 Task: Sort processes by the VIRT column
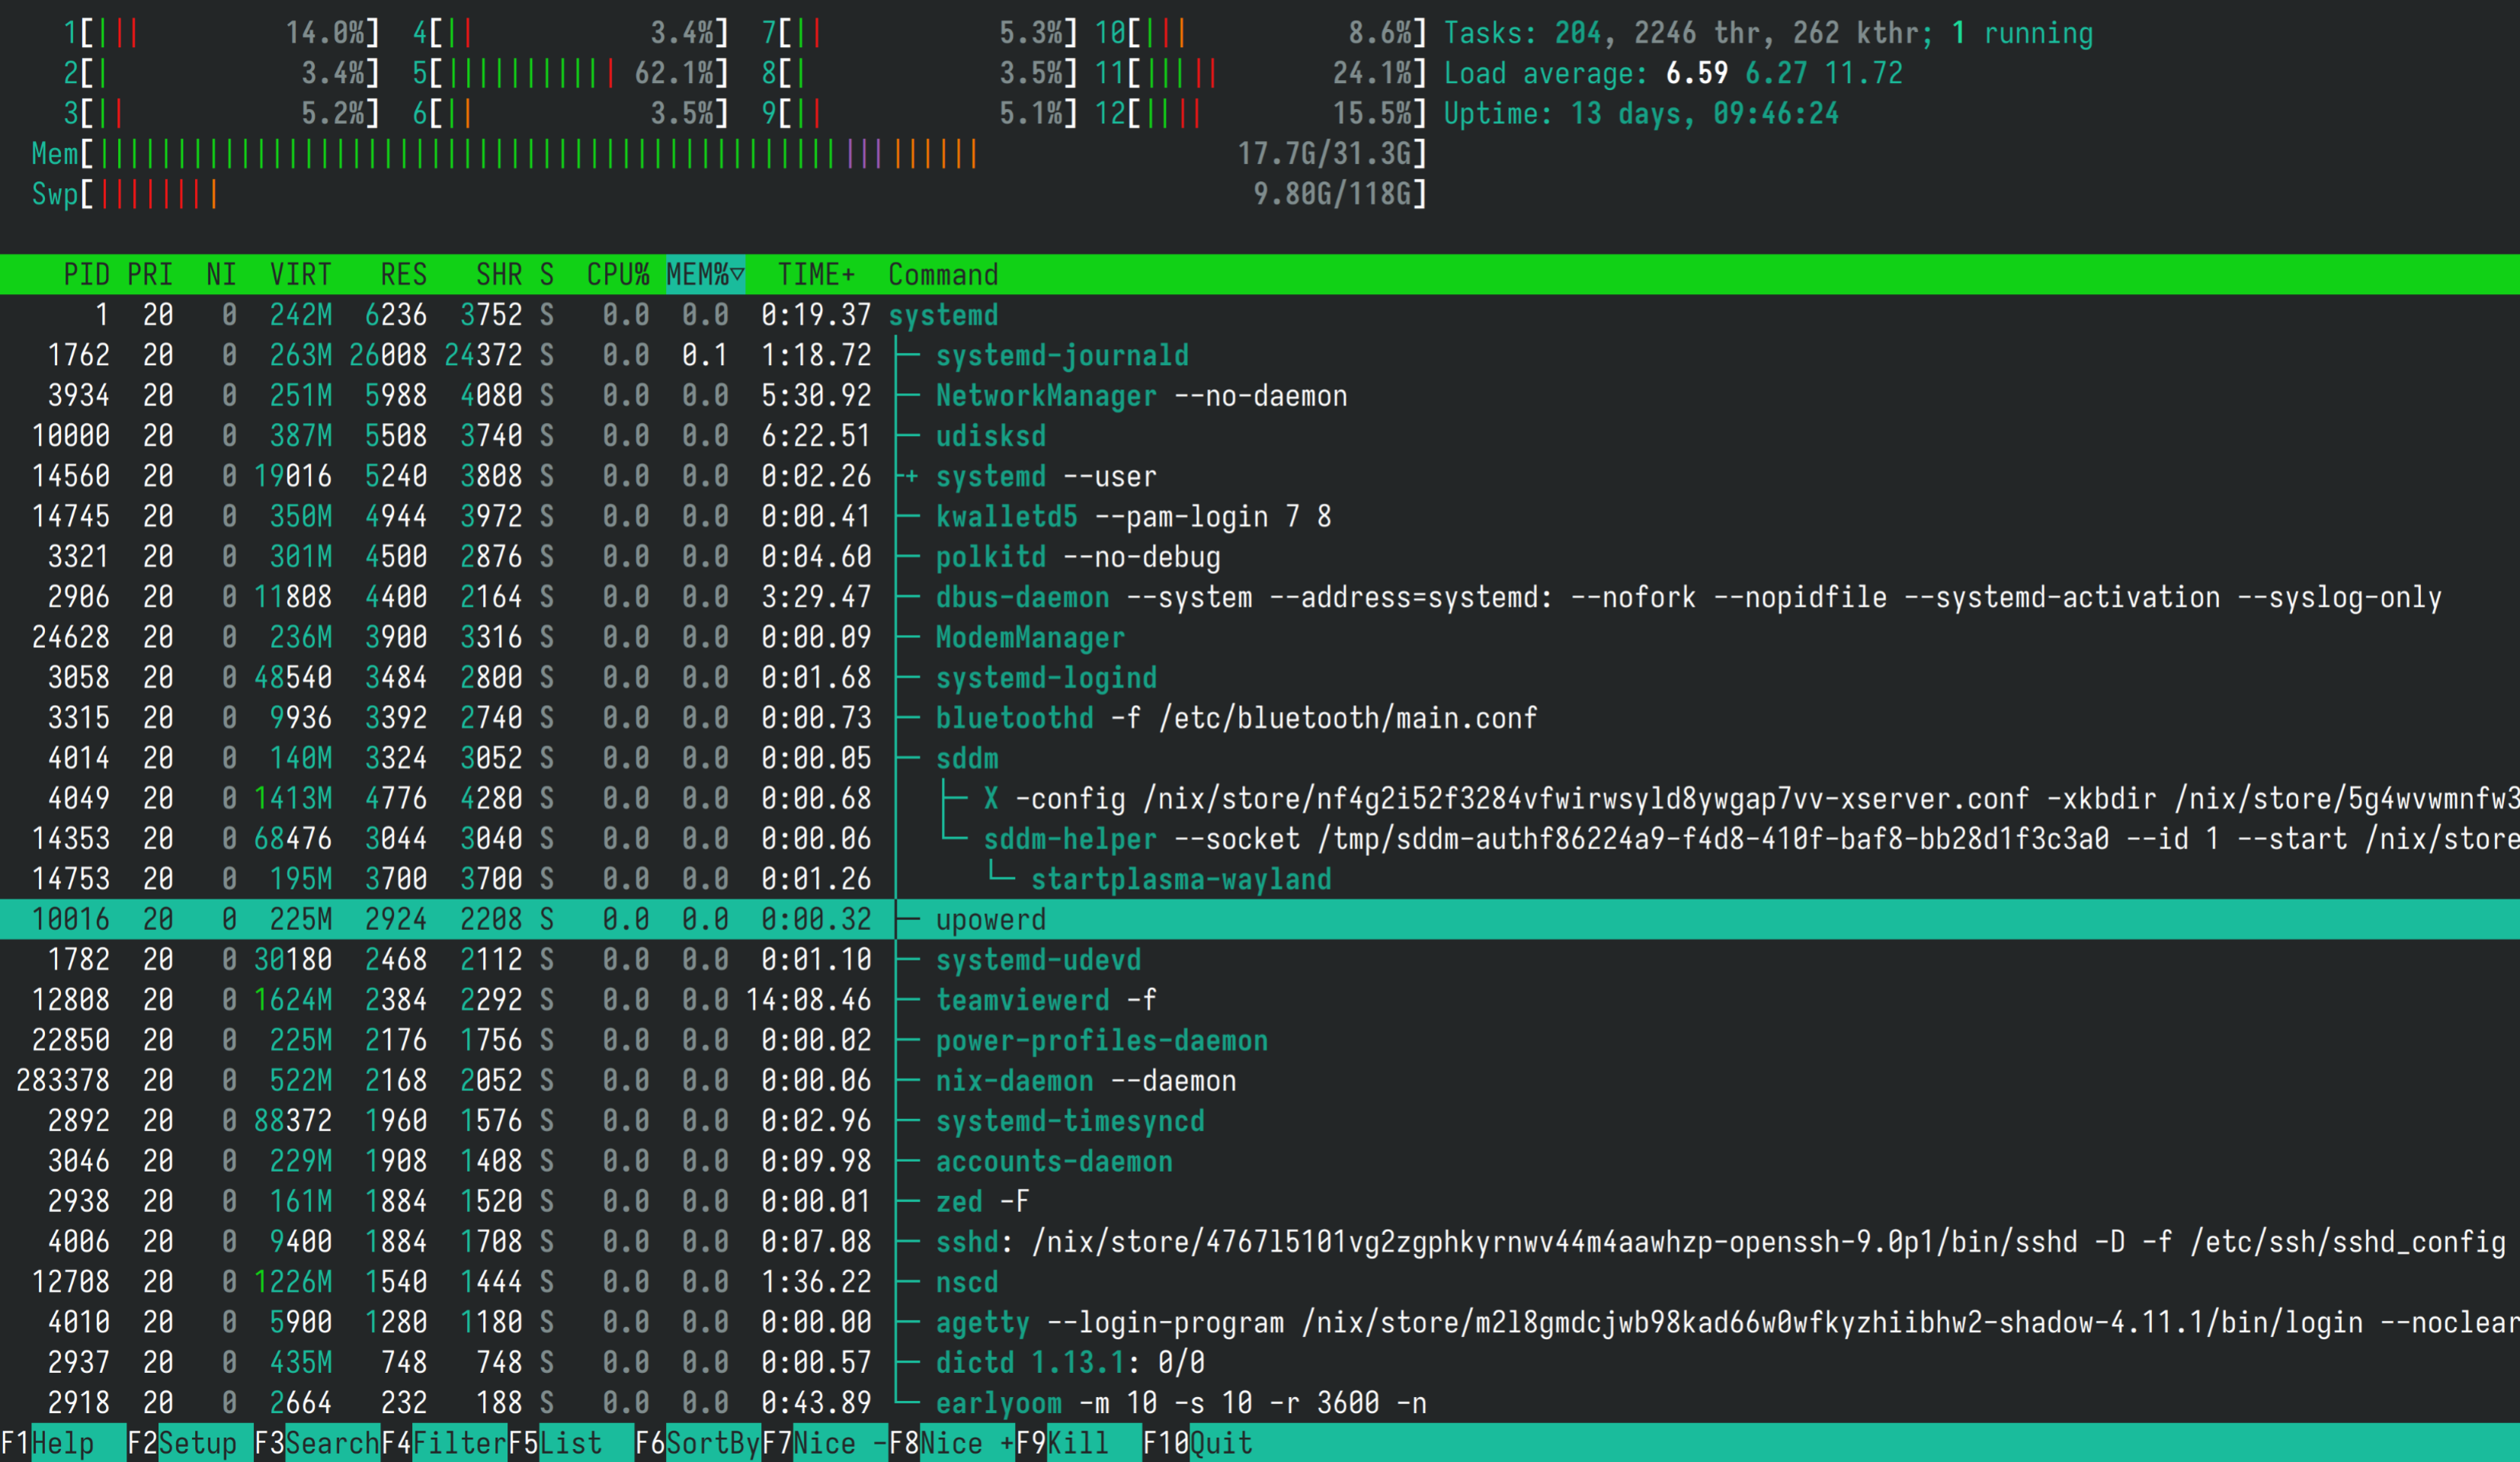pyautogui.click(x=300, y=274)
